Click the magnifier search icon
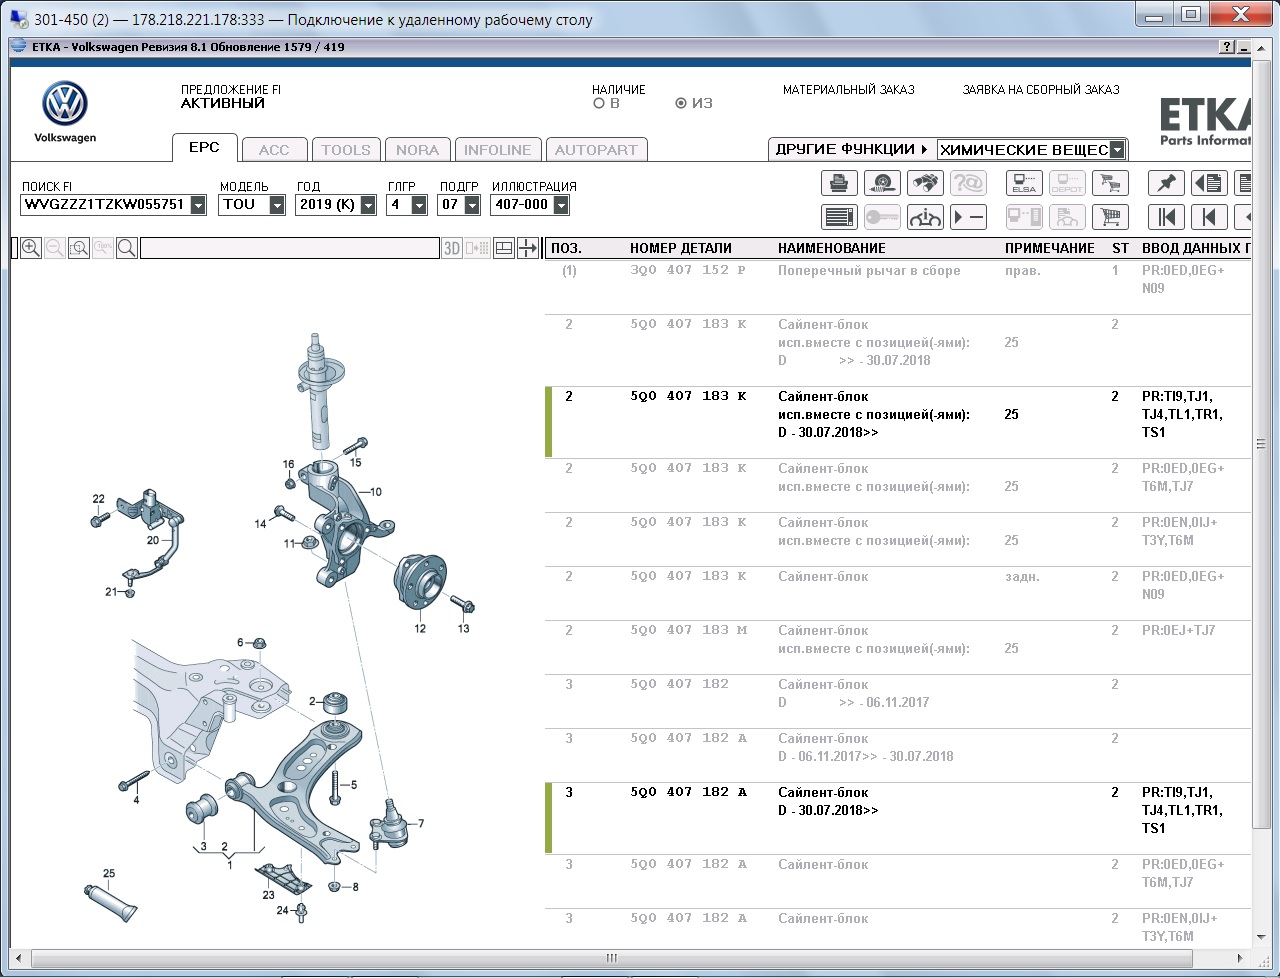 pos(127,248)
